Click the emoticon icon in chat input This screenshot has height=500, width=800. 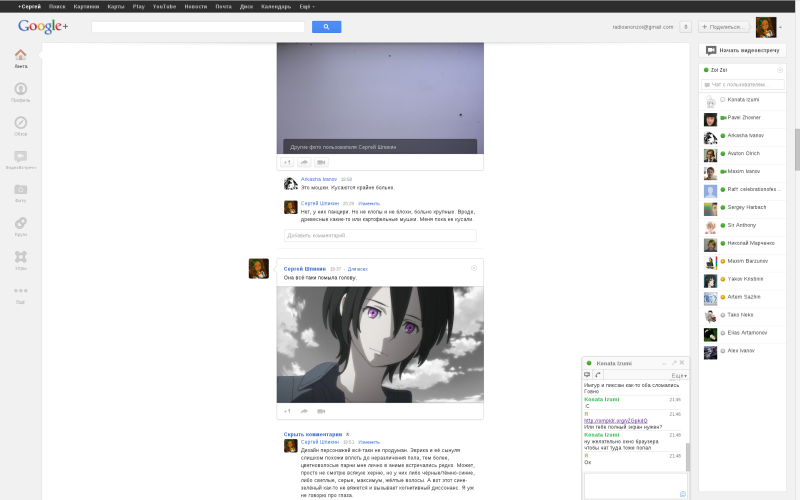pos(683,494)
